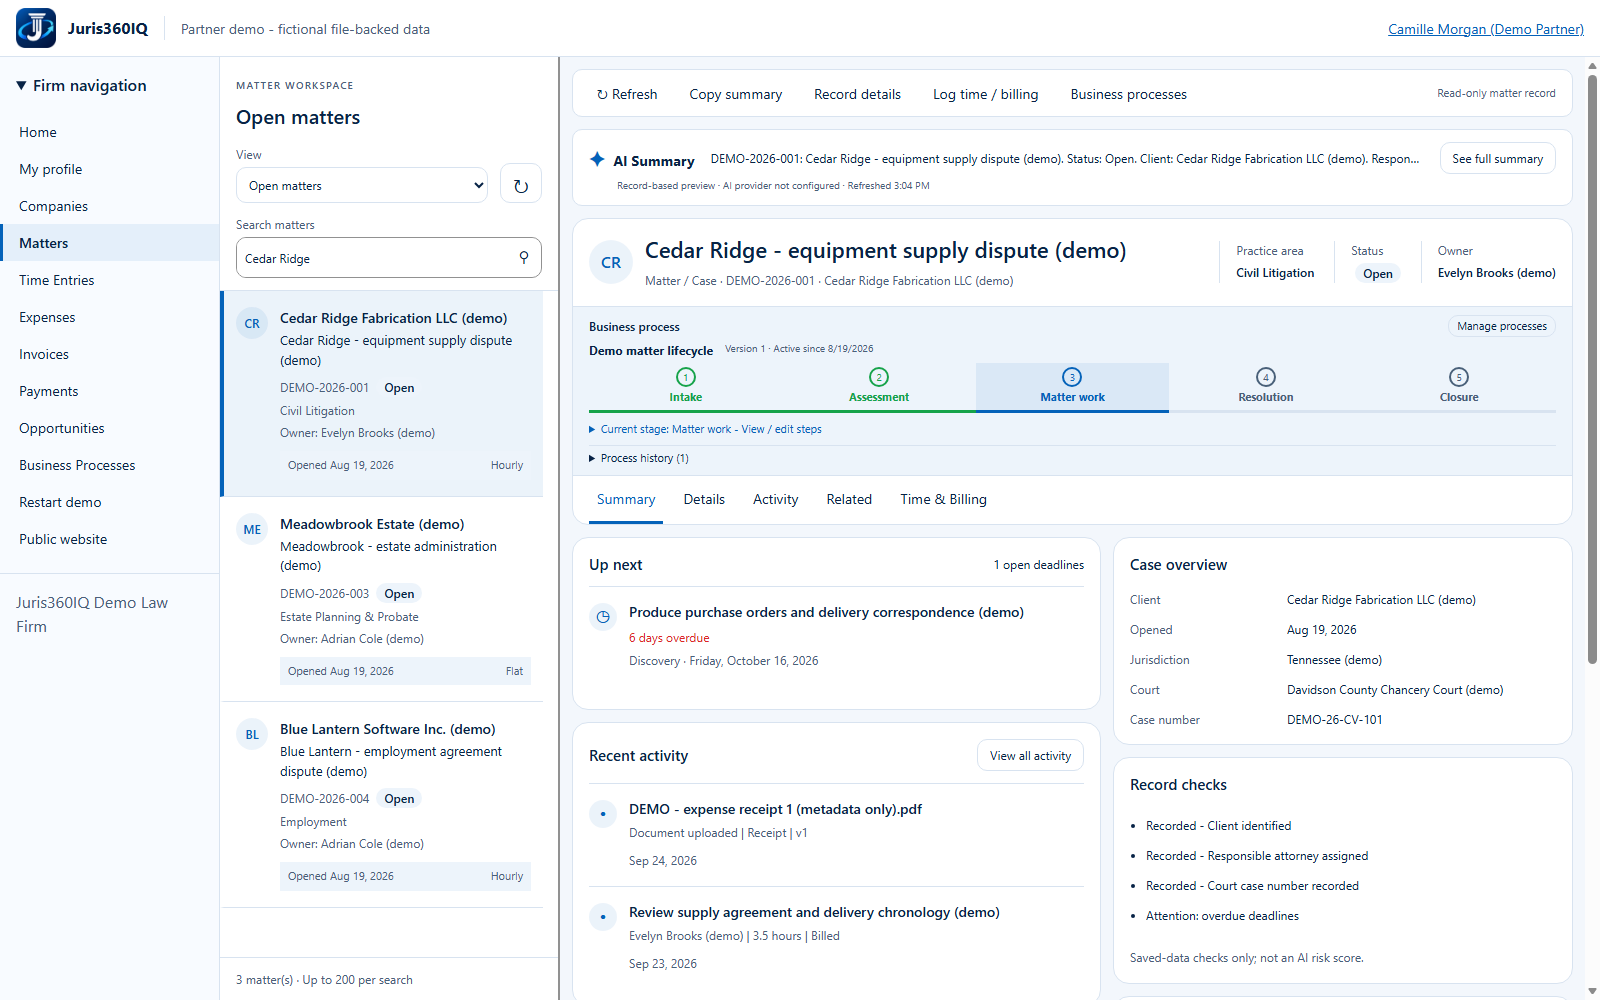Expand Process history (1)
The image size is (1600, 1000).
click(x=639, y=458)
